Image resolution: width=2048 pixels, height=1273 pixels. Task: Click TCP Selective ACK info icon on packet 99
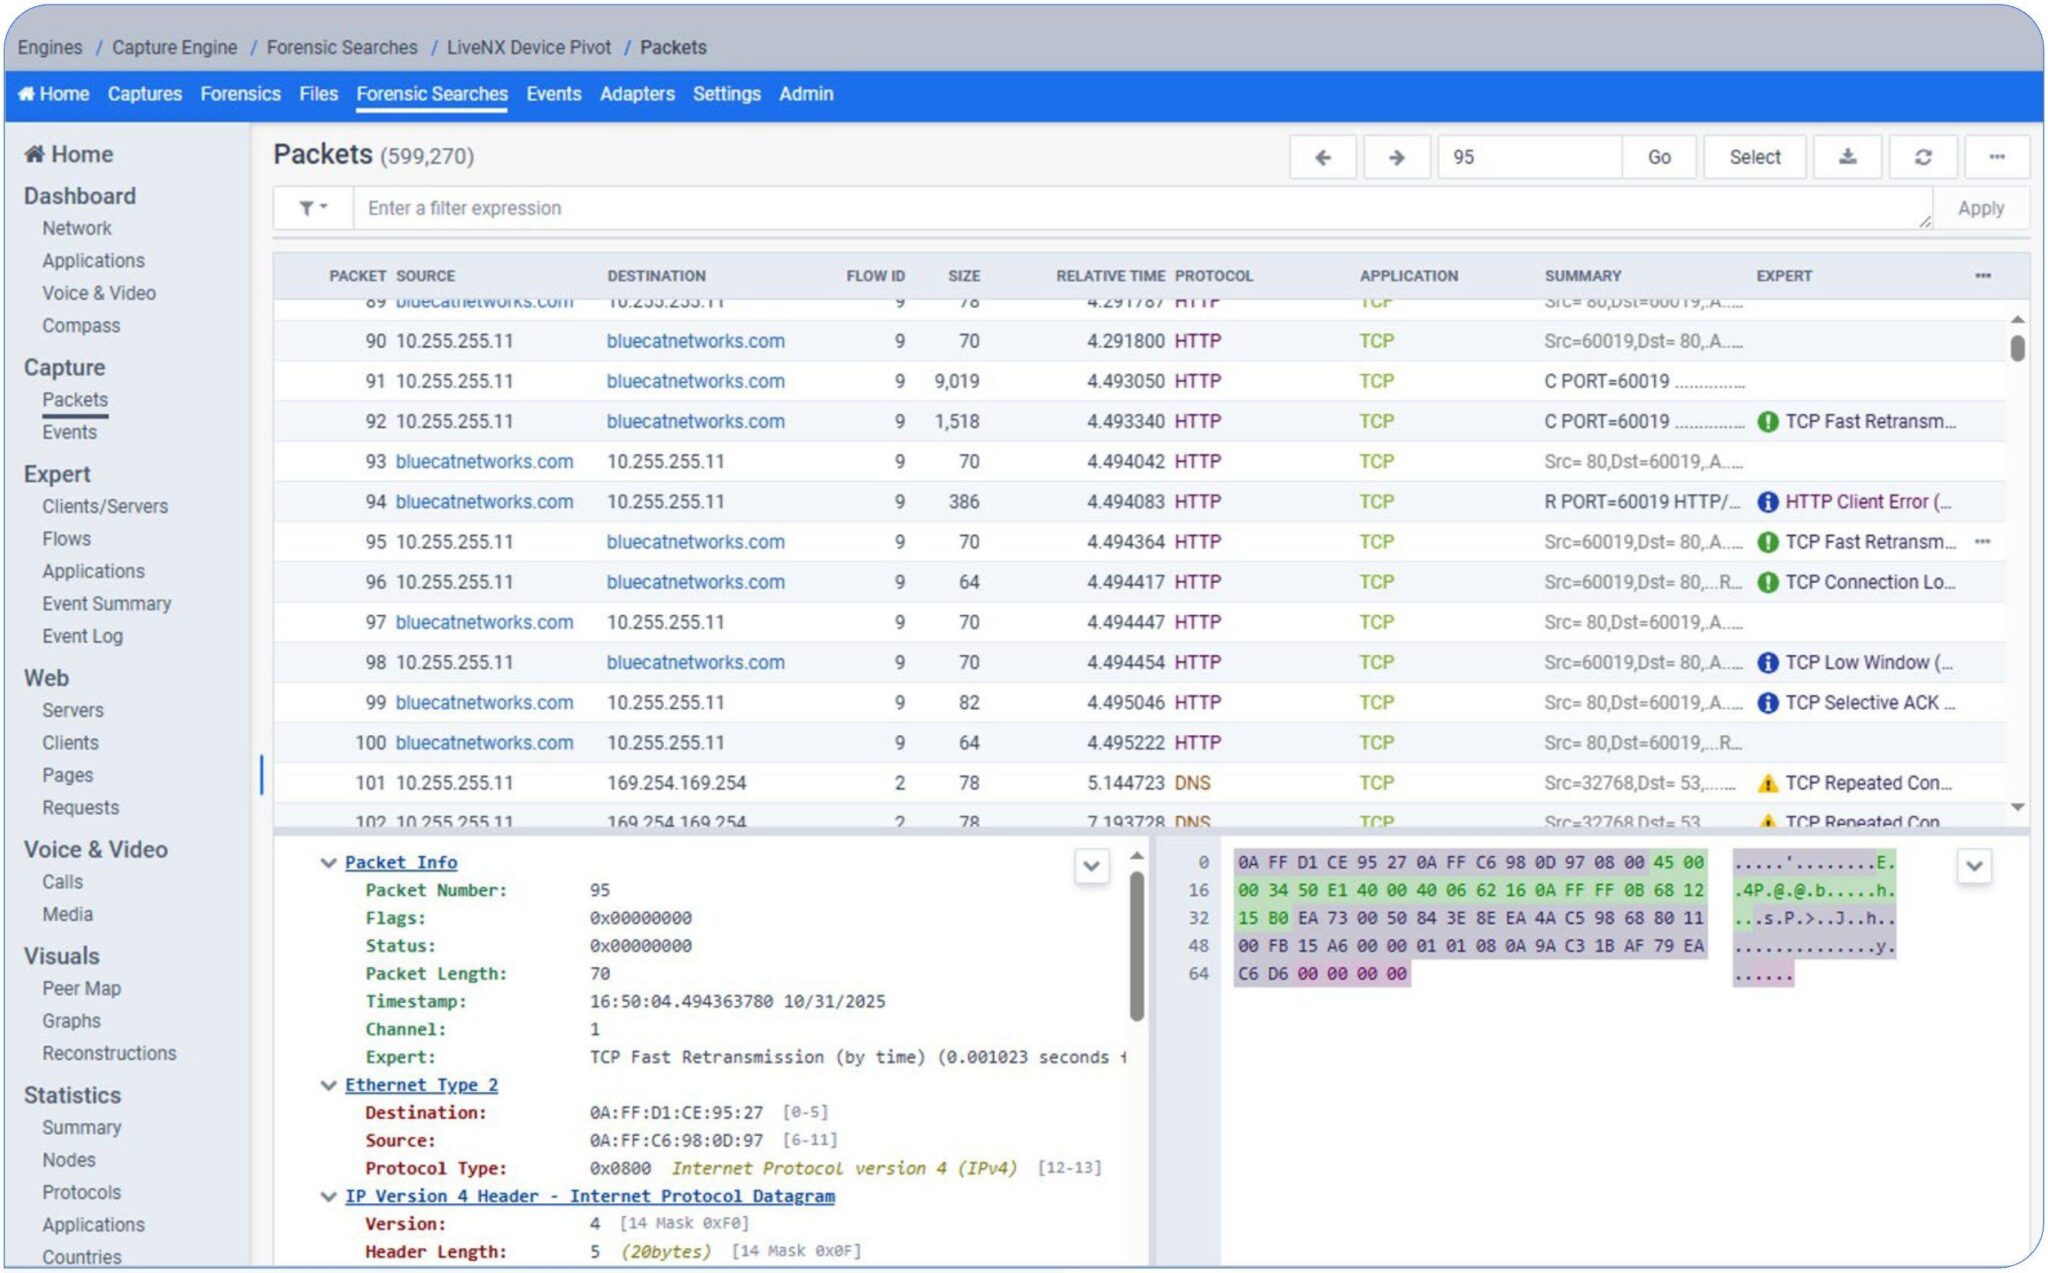pyautogui.click(x=1767, y=703)
